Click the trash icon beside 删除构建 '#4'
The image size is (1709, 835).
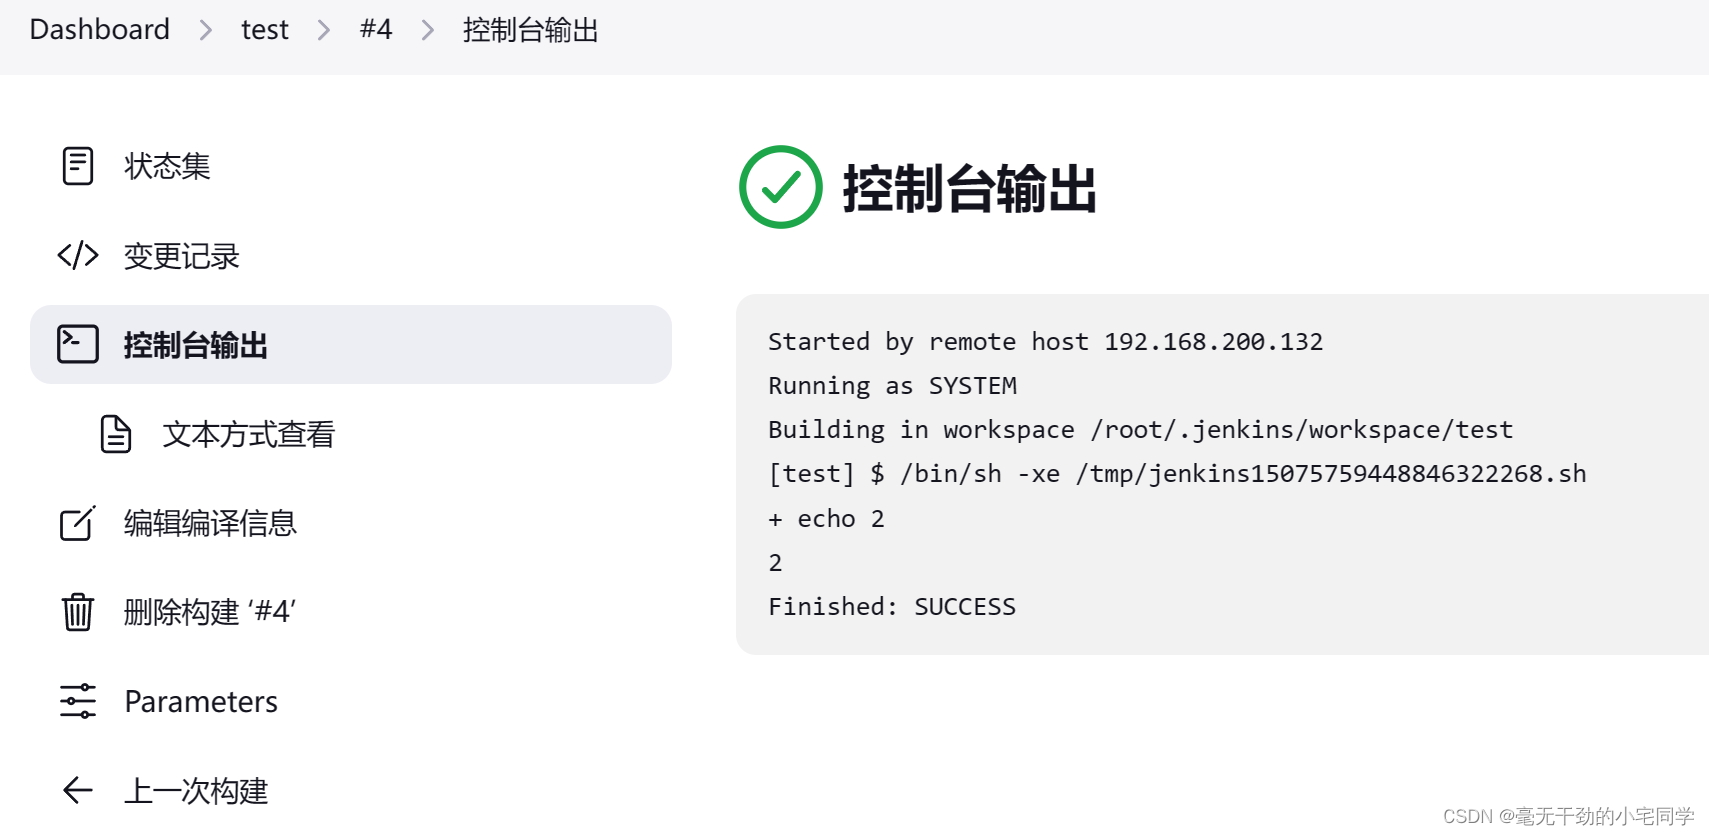tap(77, 612)
